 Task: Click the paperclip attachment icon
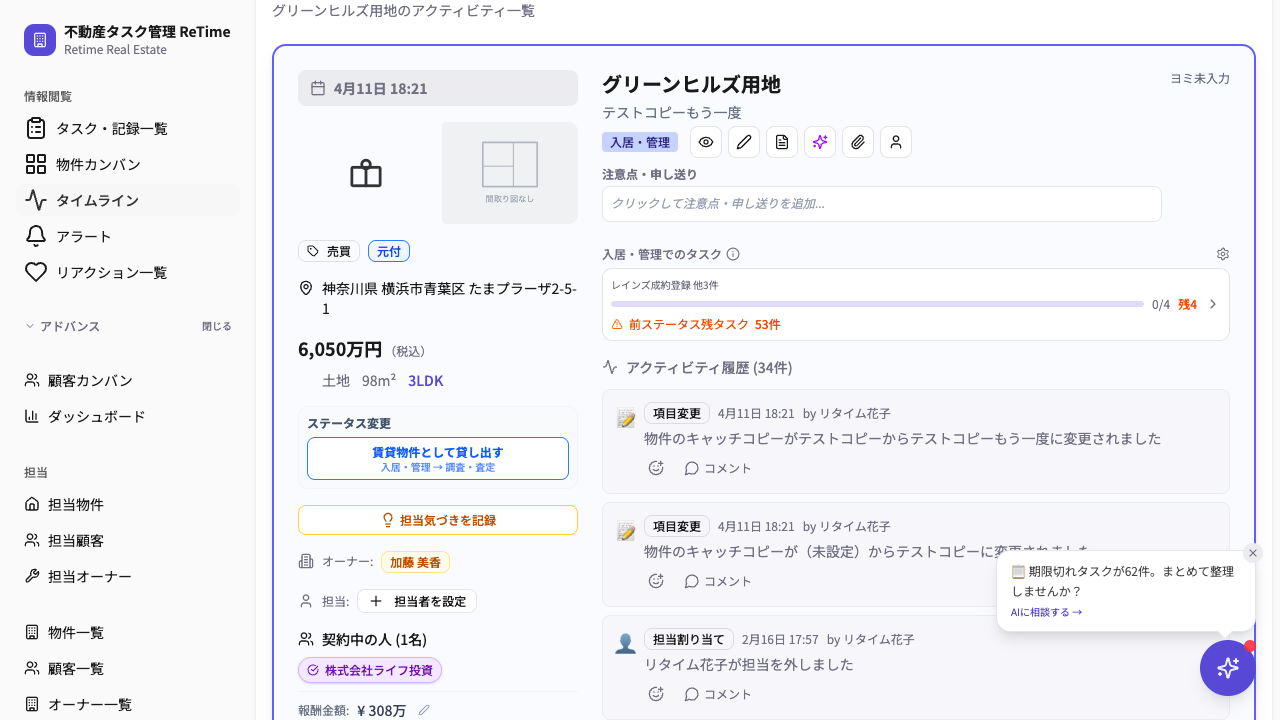tap(858, 142)
